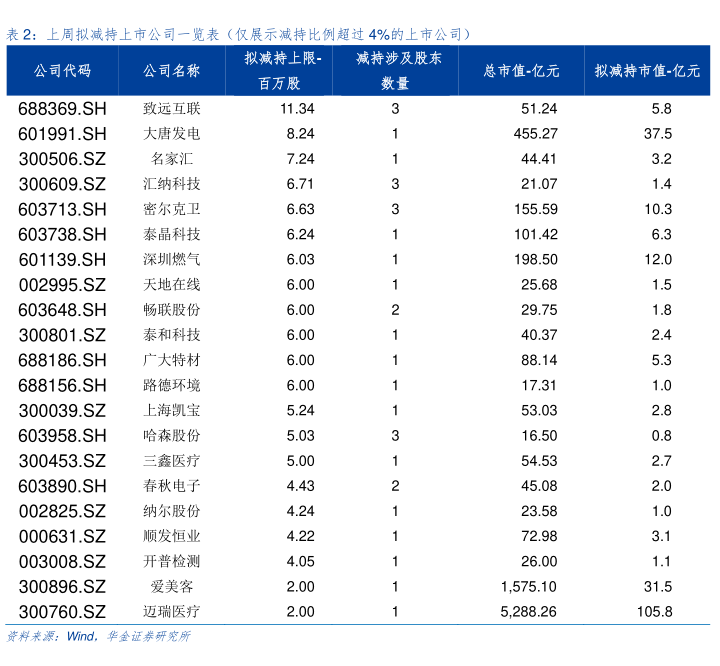Click company name 爱美客

click(x=172, y=587)
